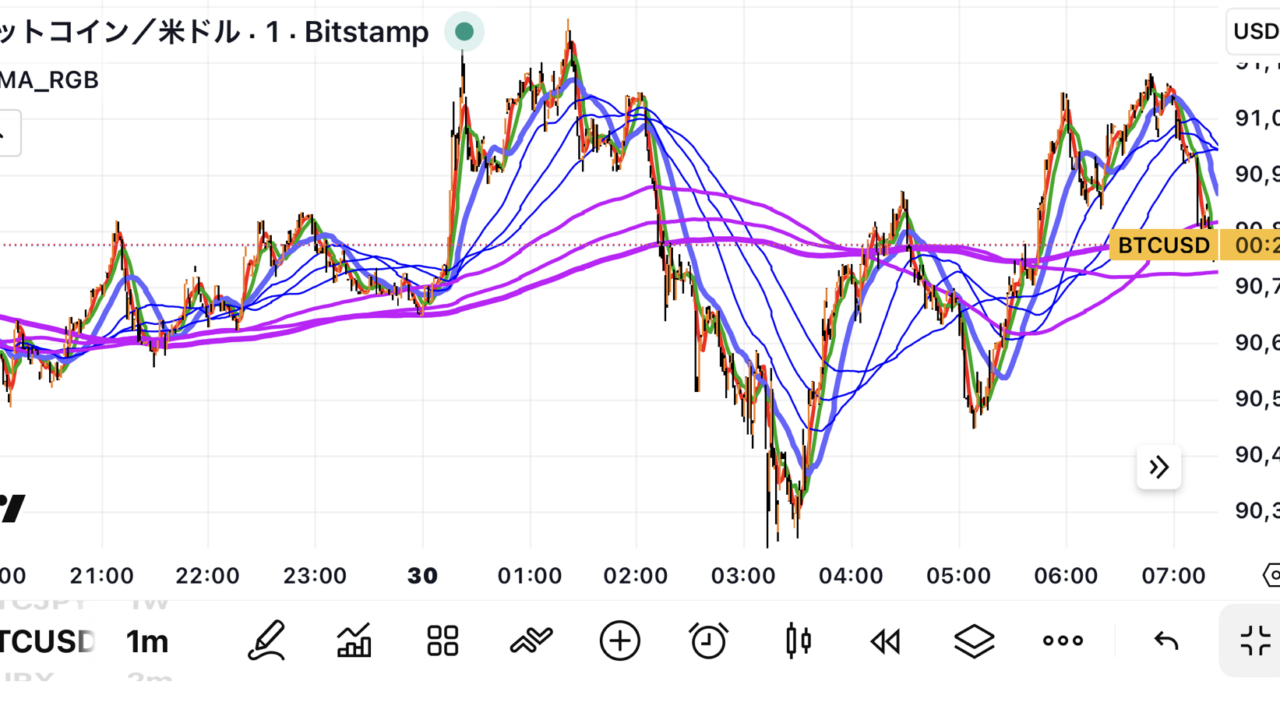Select the pen drawing tool

[266, 641]
